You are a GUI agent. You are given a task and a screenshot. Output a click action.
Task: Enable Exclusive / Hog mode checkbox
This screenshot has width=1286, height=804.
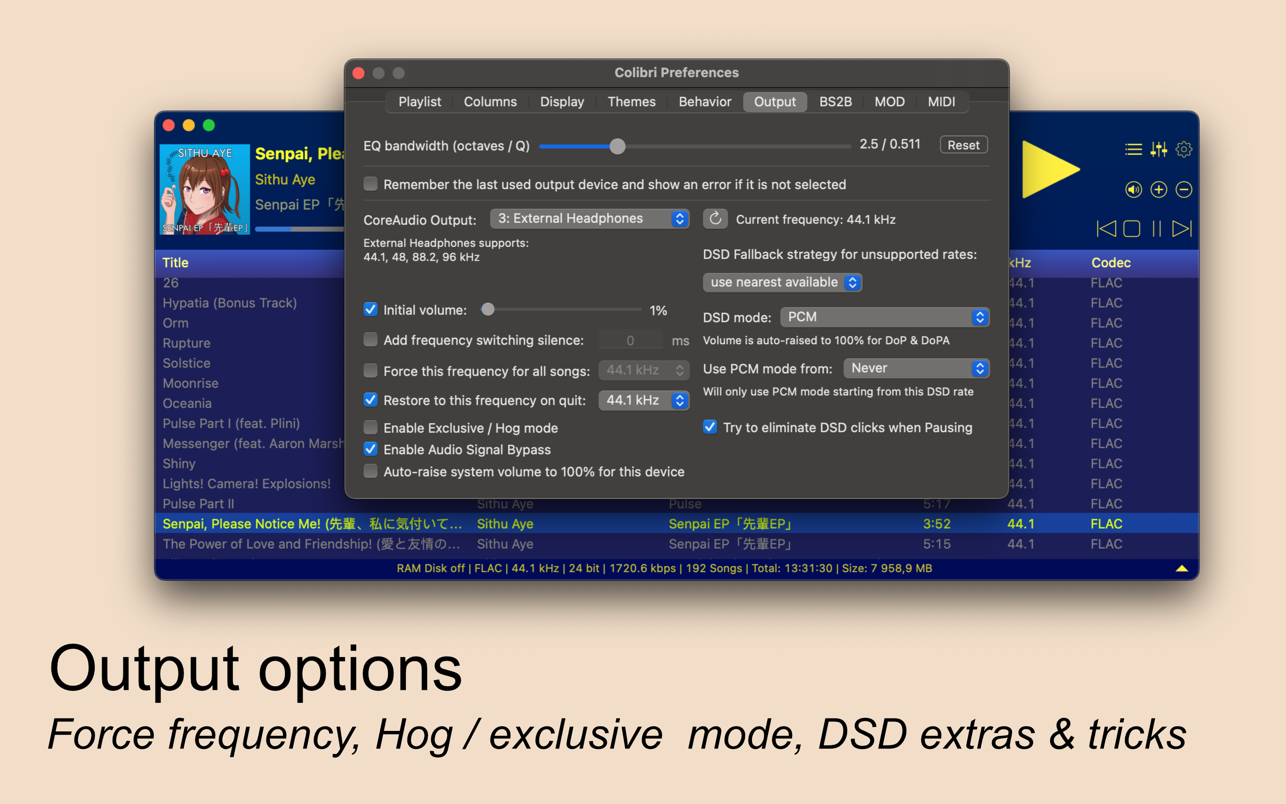click(371, 428)
